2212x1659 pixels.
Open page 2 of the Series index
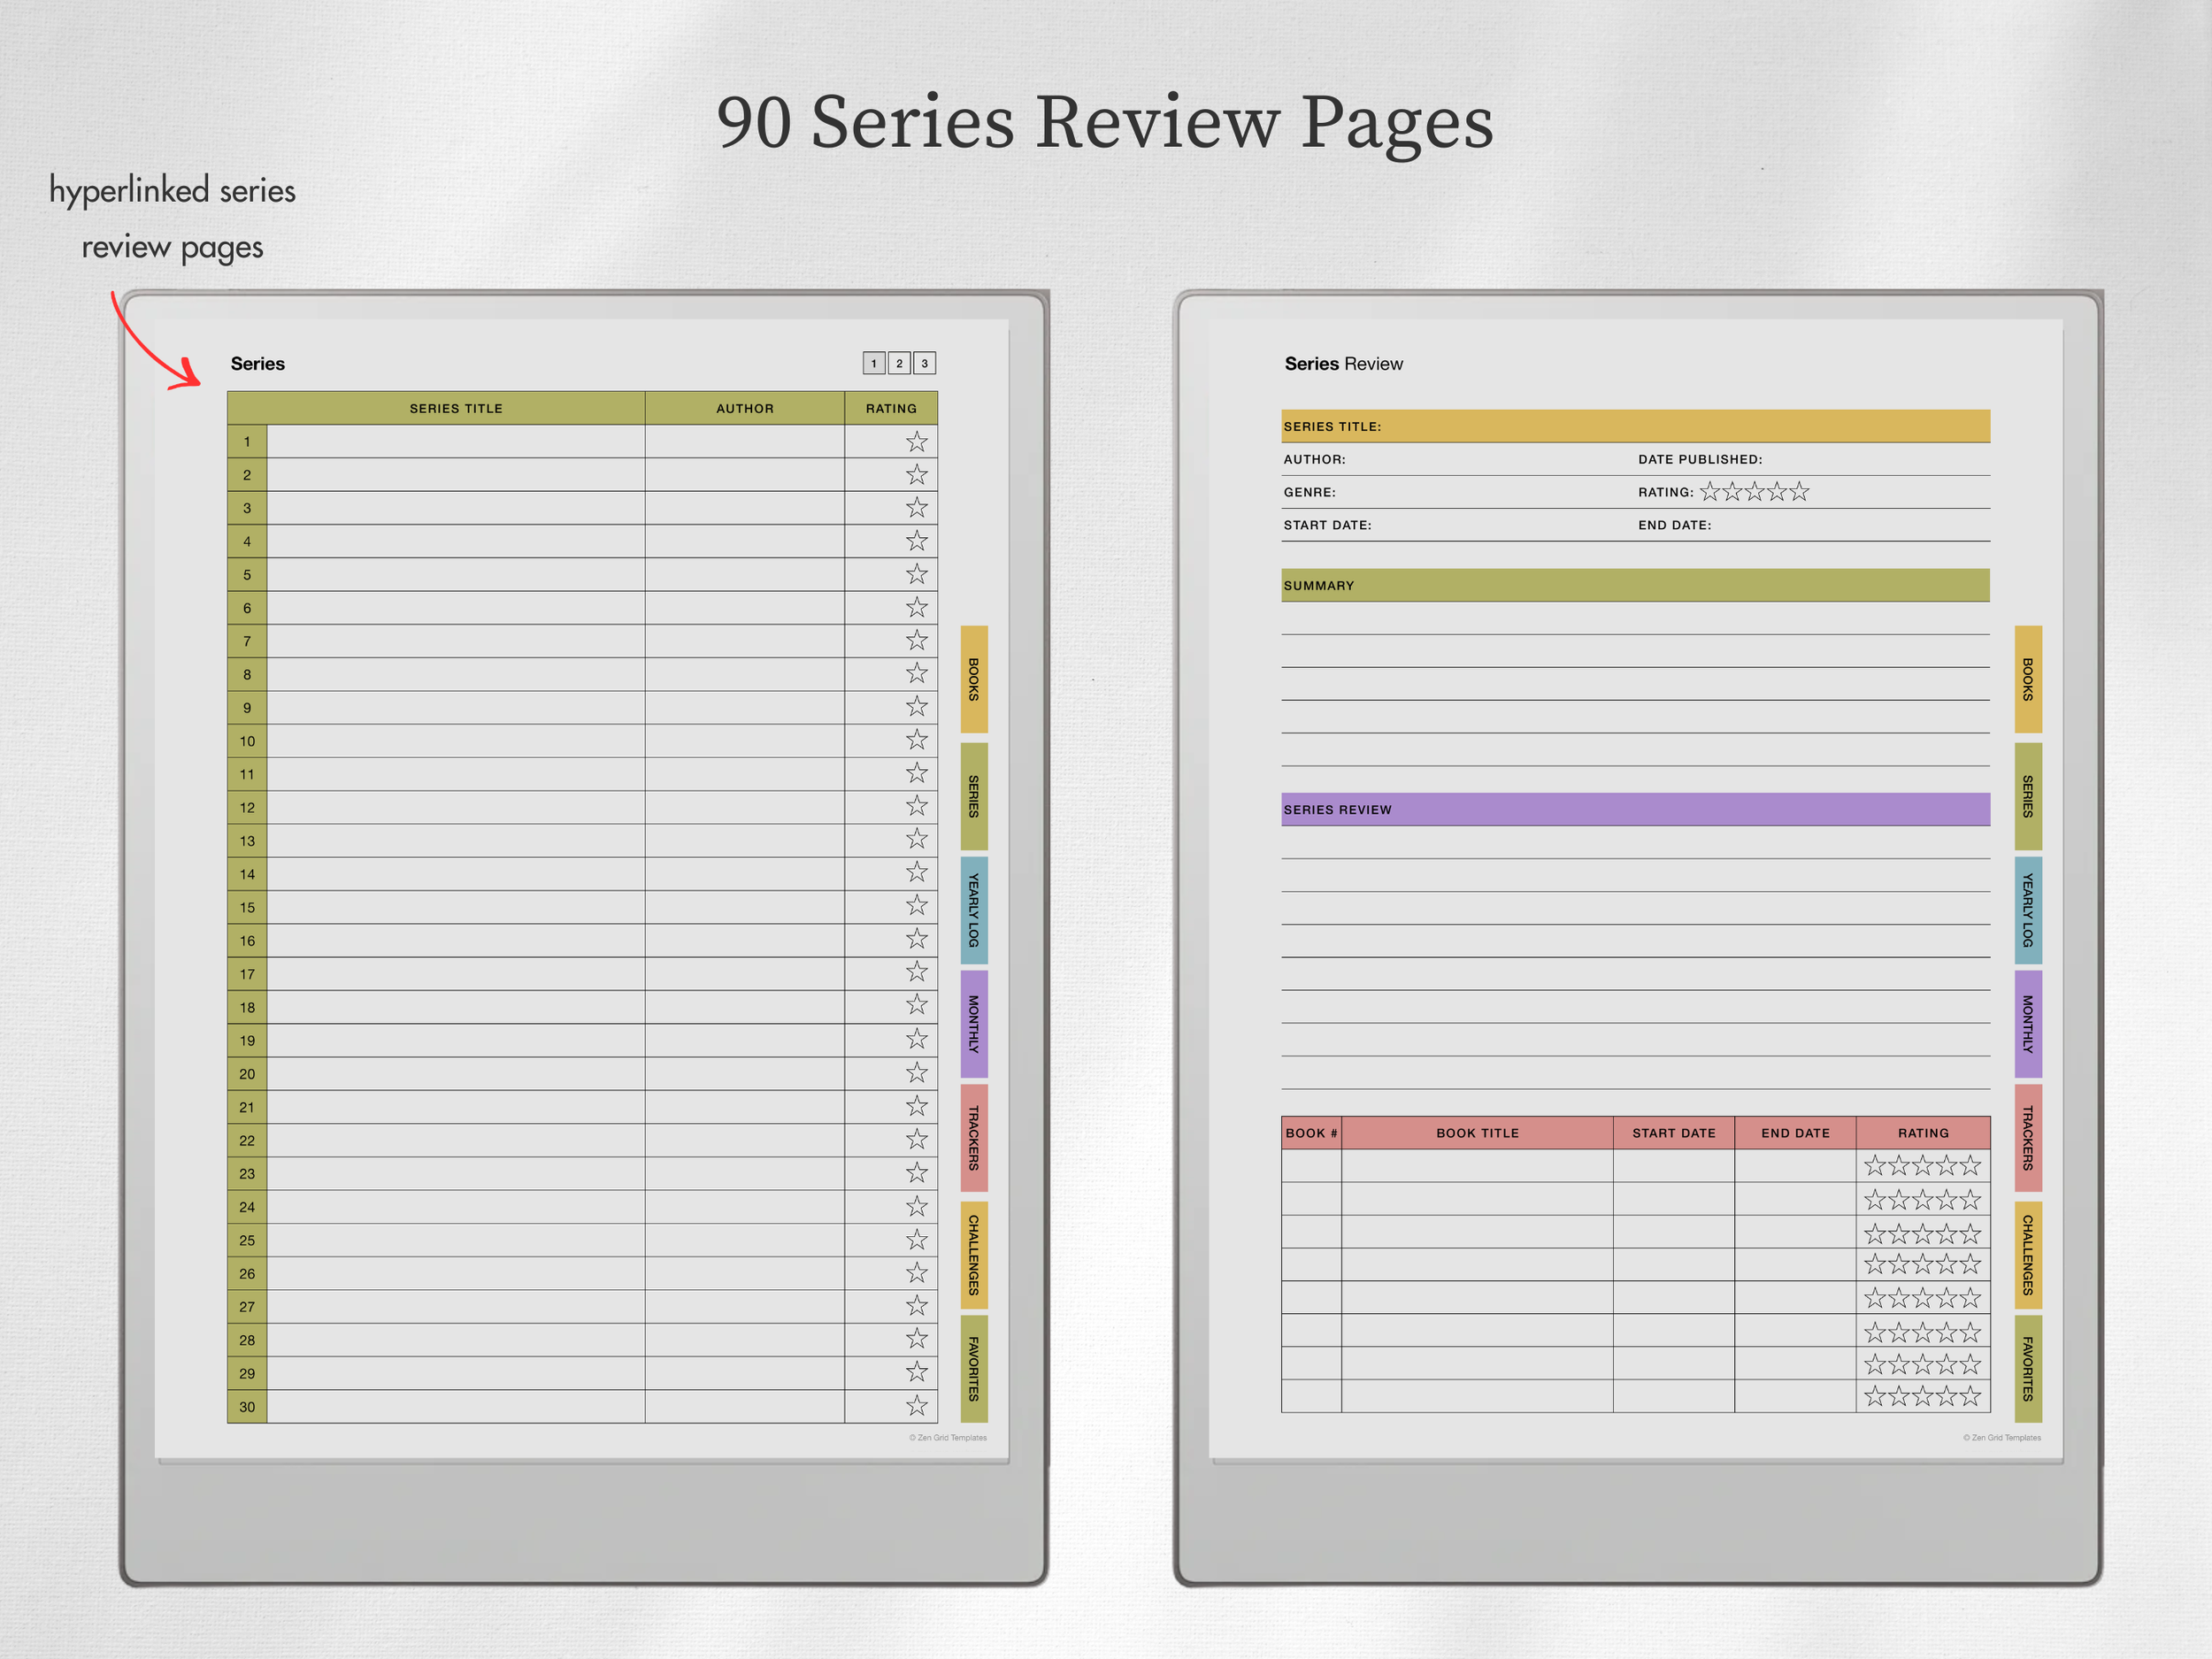point(899,363)
